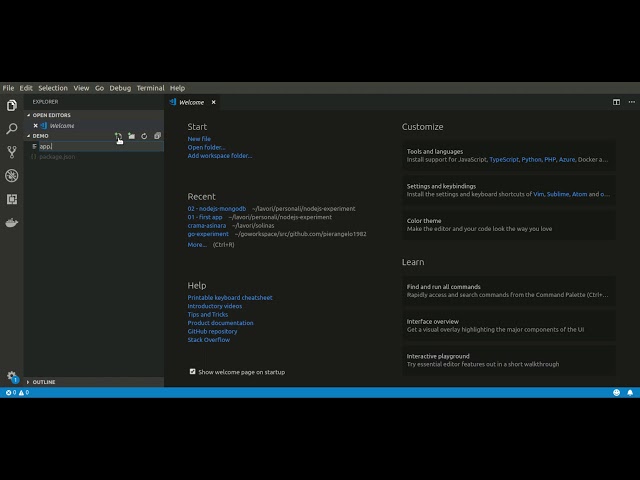Click the warnings count in status bar

24,392
